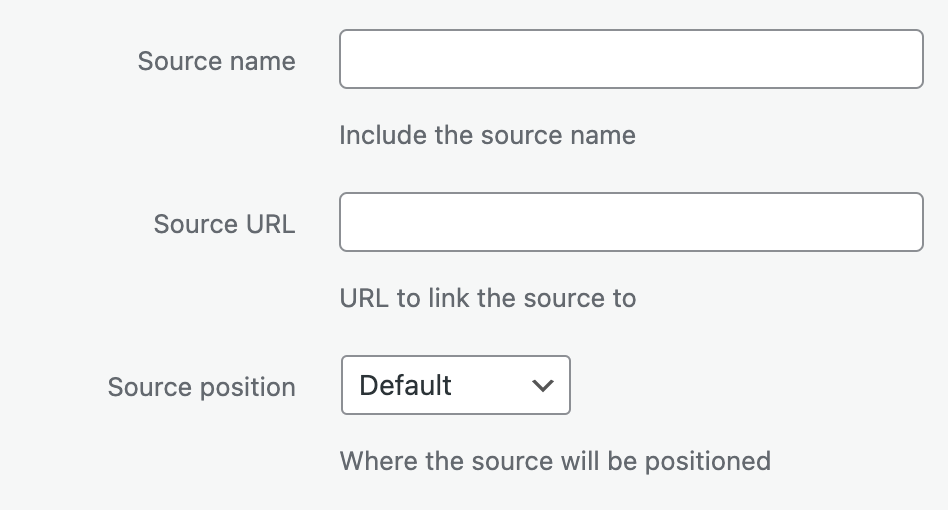Click the 'Source position' label
Image resolution: width=948 pixels, height=510 pixels.
(201, 387)
